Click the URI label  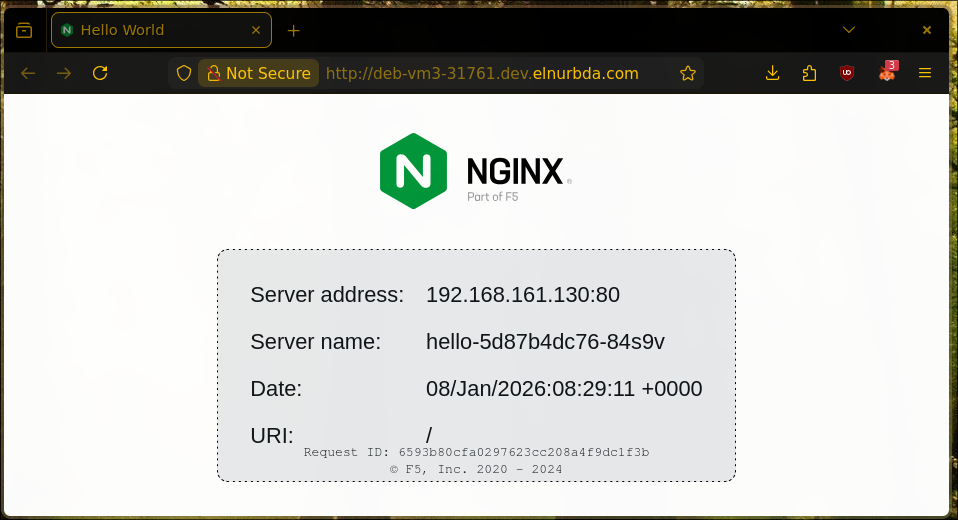click(272, 436)
